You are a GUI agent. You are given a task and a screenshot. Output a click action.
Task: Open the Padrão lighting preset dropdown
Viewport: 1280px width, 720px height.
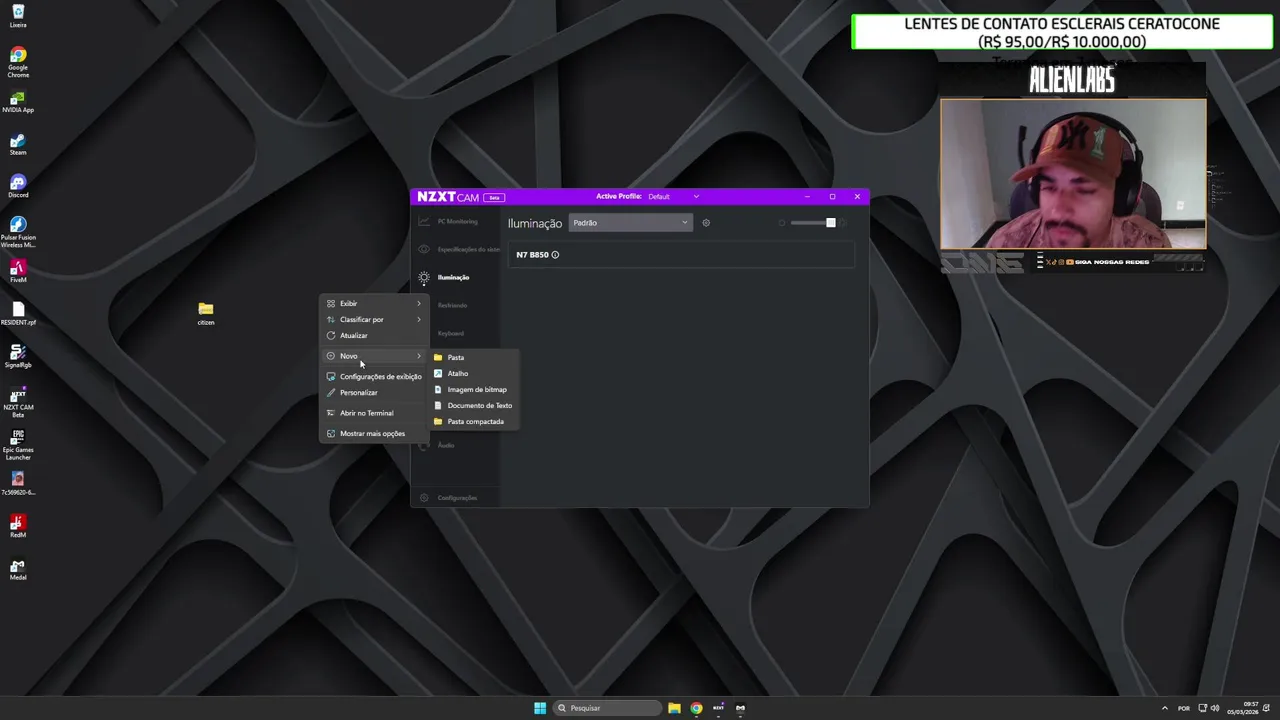click(x=630, y=223)
